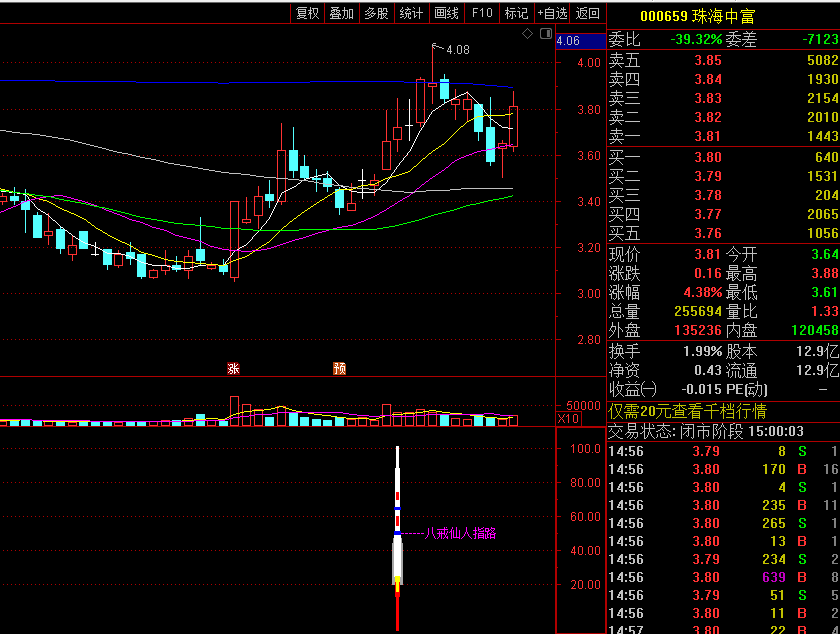The width and height of the screenshot is (840, 634).
Task: Click the 总量 255694 volume value
Action: [x=698, y=311]
